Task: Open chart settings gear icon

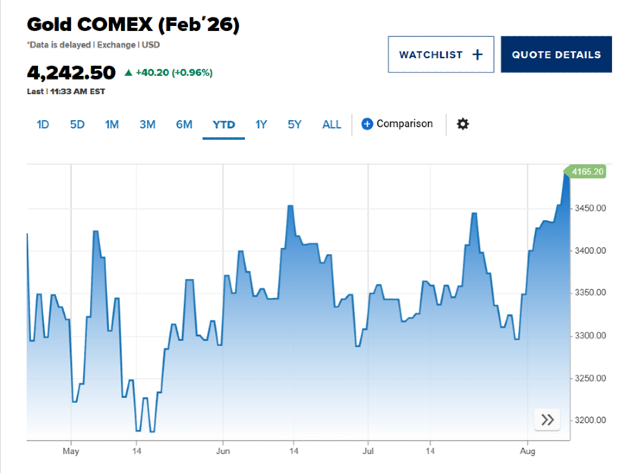Action: [462, 124]
